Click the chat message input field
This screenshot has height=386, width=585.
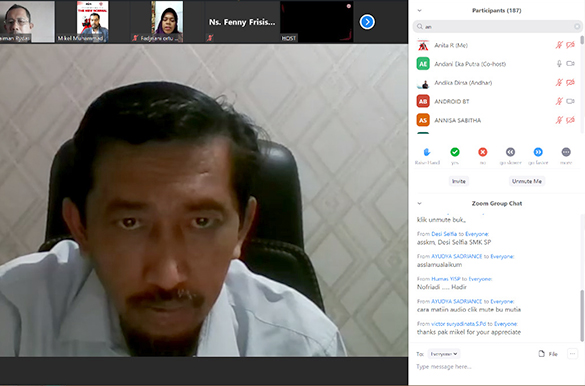[496, 367]
